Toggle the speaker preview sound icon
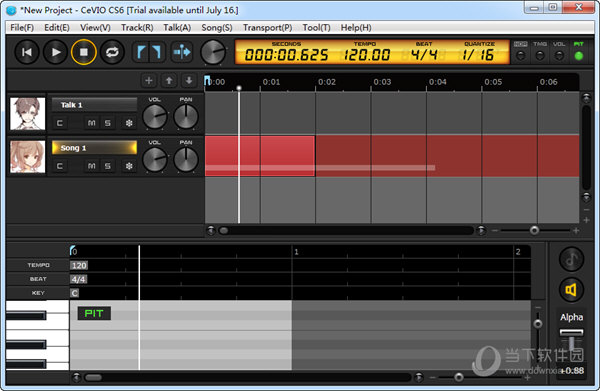Screen dimensions: 600x391 point(571,290)
